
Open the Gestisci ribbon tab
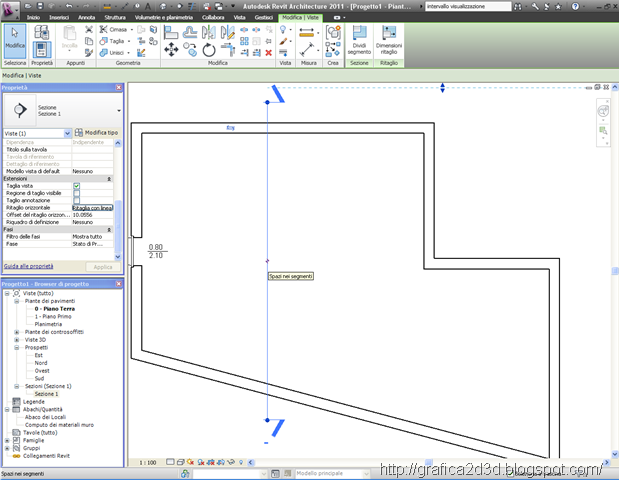pos(264,17)
